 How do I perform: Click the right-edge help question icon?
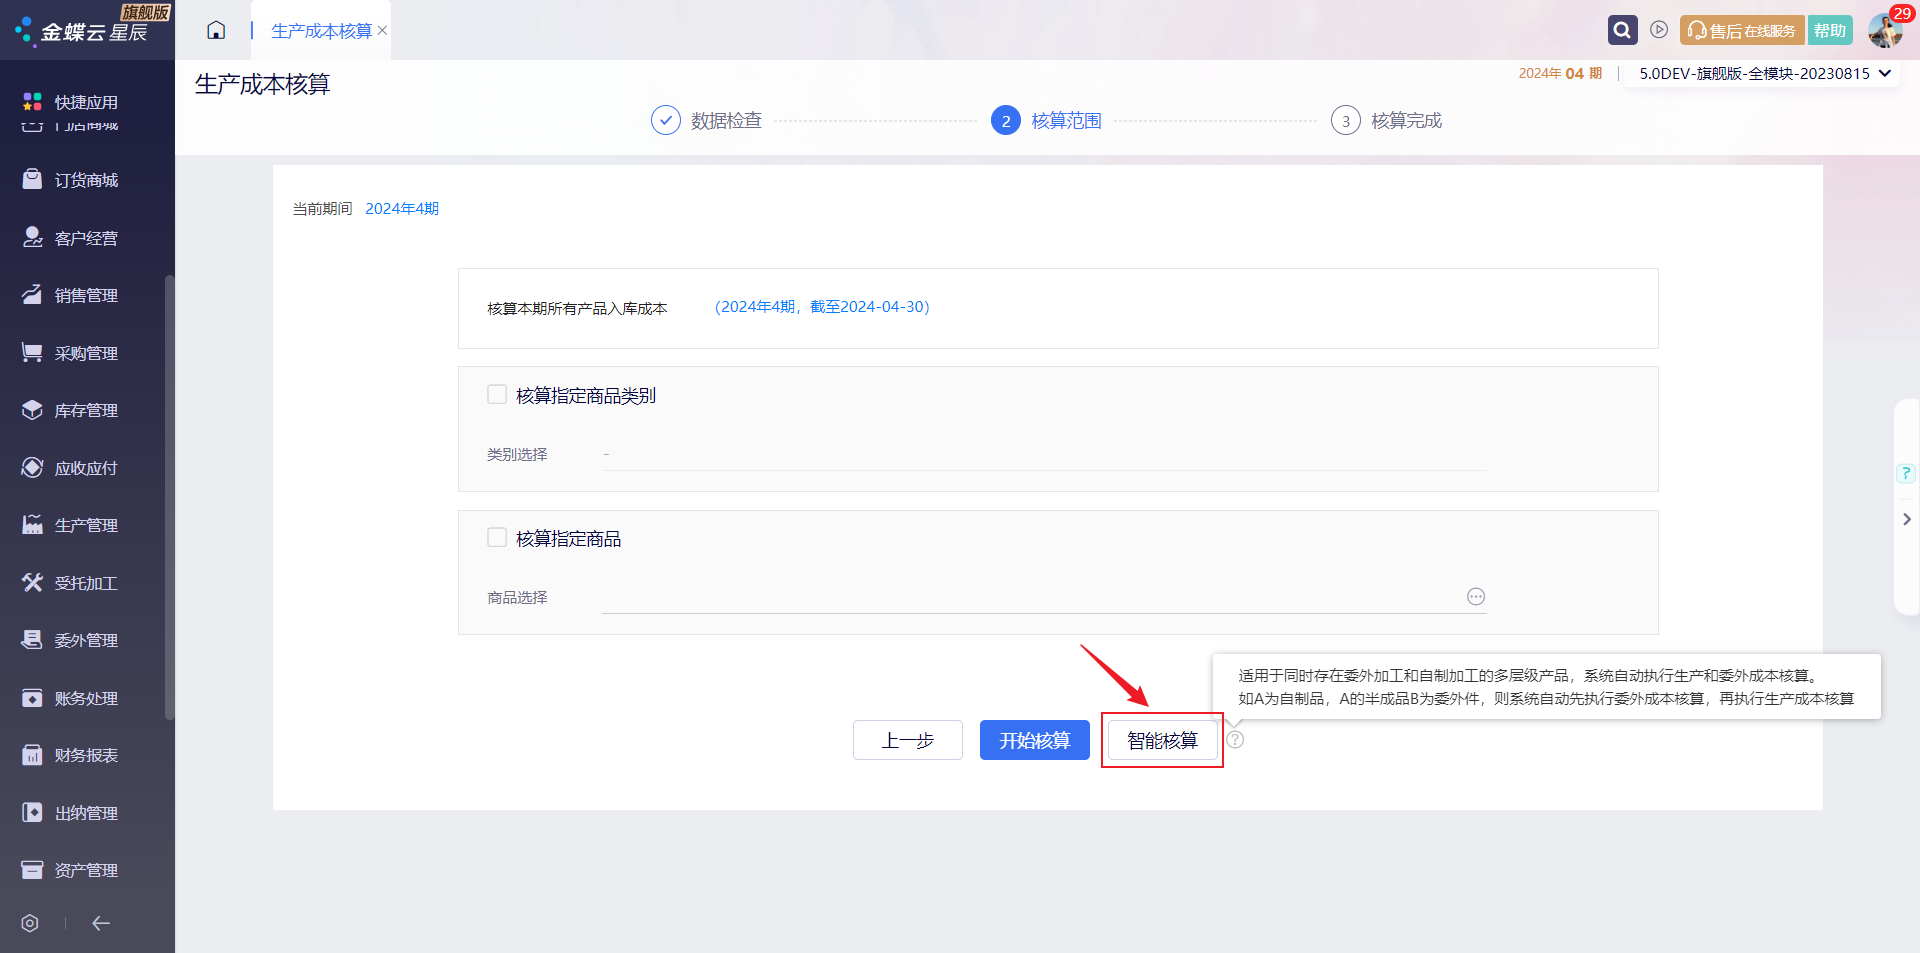(x=1906, y=473)
